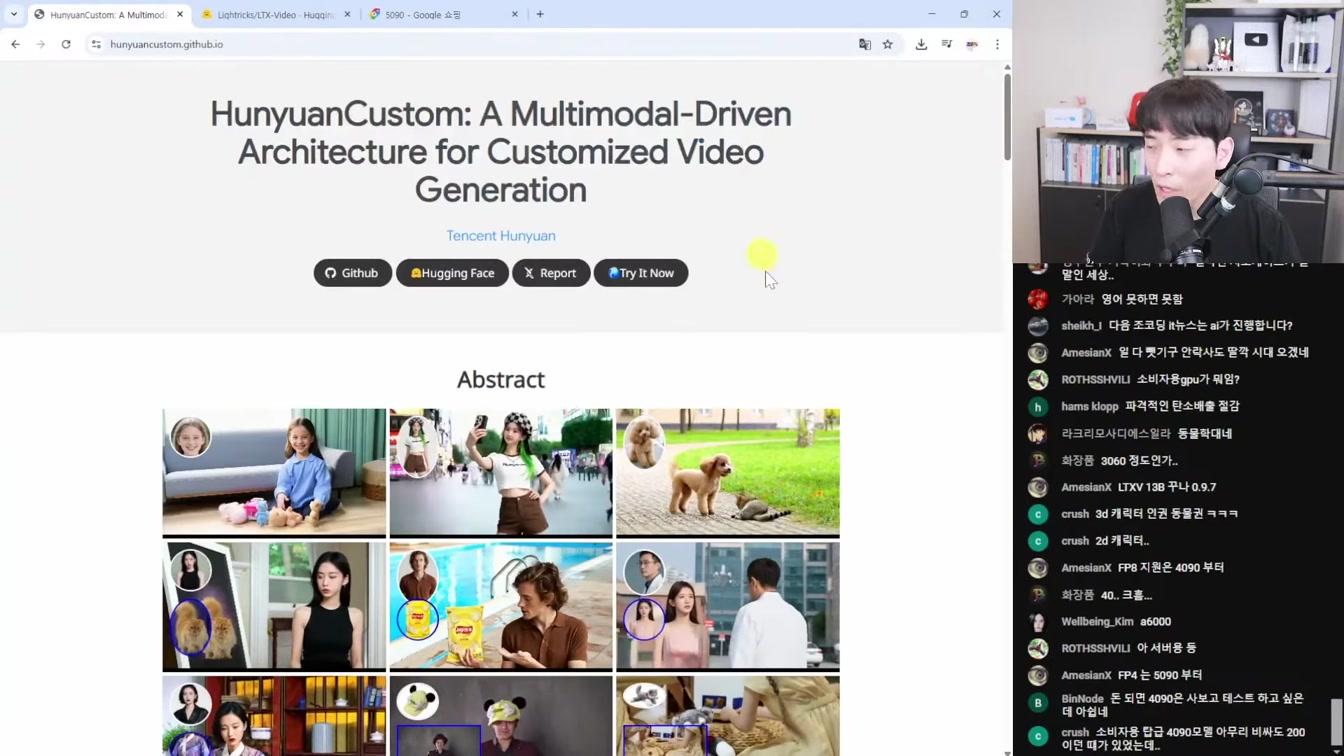Image resolution: width=1344 pixels, height=756 pixels.
Task: Click the hams klopp chat avatar
Action: coord(1038,406)
